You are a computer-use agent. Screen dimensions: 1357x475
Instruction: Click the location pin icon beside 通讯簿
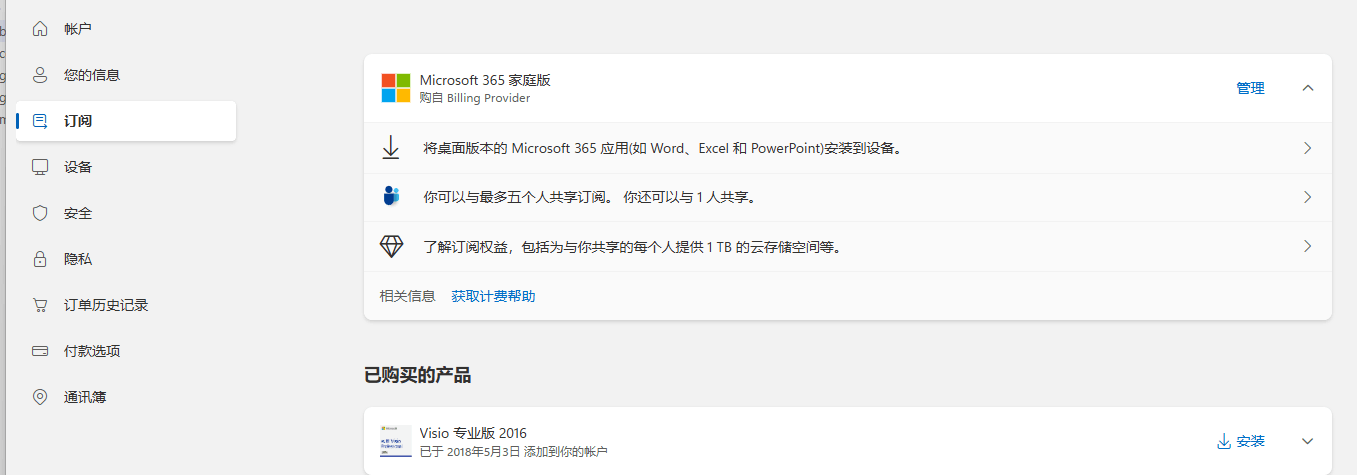[x=40, y=397]
